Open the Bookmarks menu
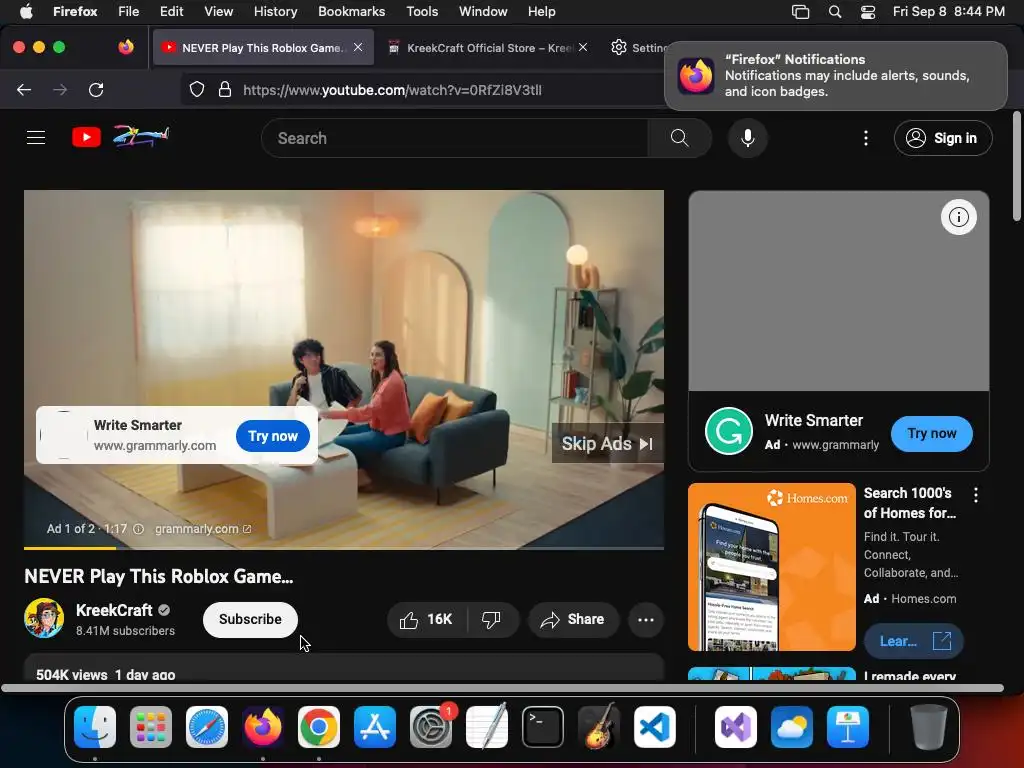Screen dimensions: 1024x768 (x=351, y=11)
